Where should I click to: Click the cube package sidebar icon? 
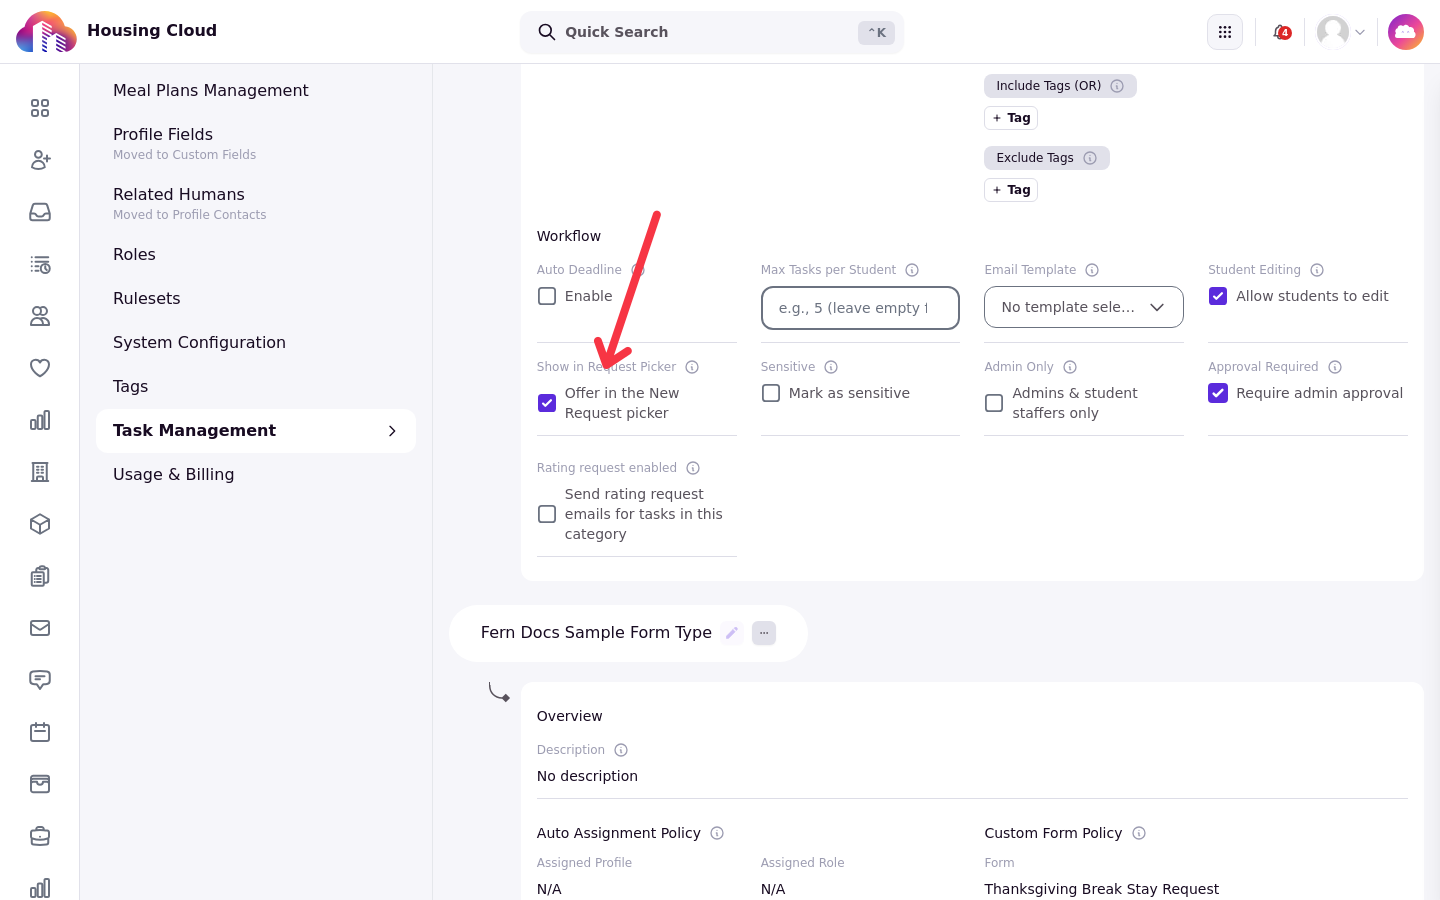click(40, 524)
